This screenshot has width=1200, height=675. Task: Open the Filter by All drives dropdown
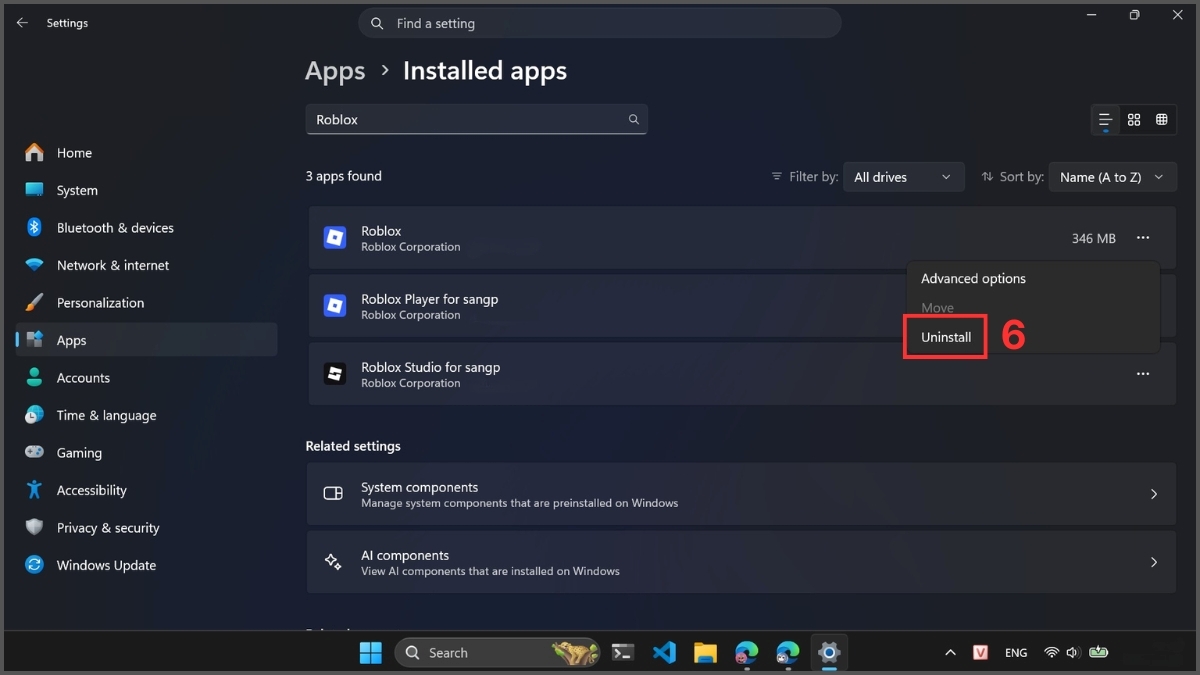coord(904,177)
